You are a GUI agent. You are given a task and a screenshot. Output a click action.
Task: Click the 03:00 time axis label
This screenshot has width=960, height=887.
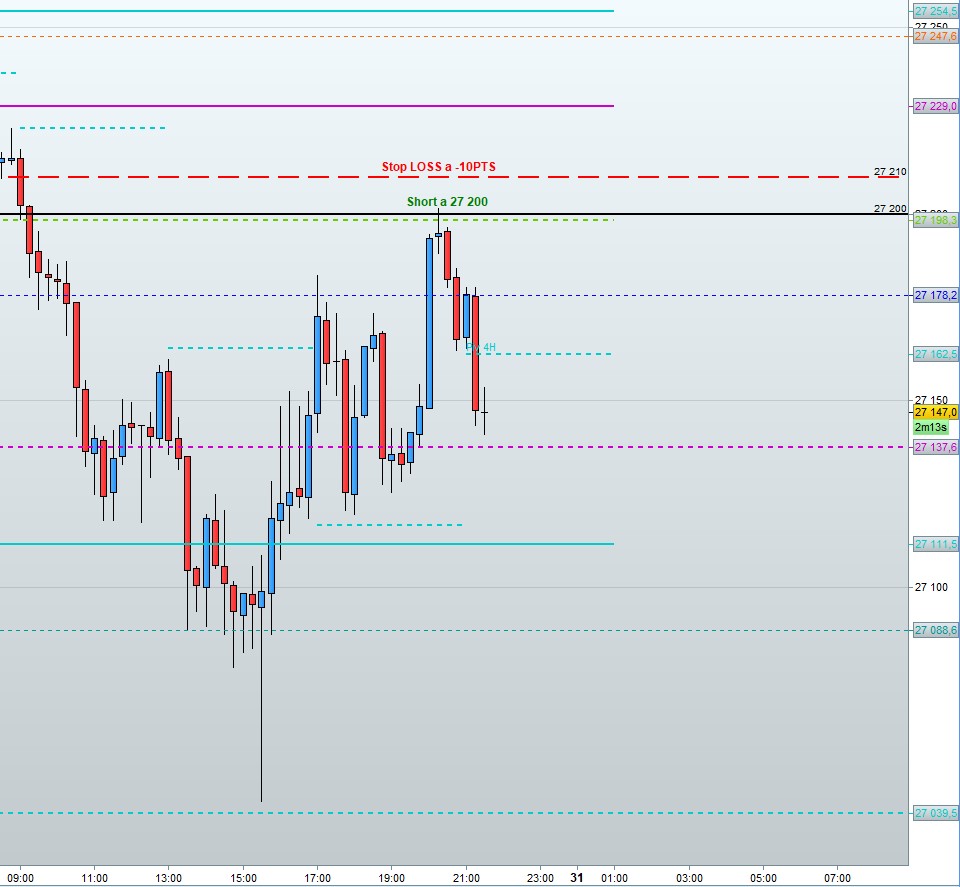coord(689,878)
